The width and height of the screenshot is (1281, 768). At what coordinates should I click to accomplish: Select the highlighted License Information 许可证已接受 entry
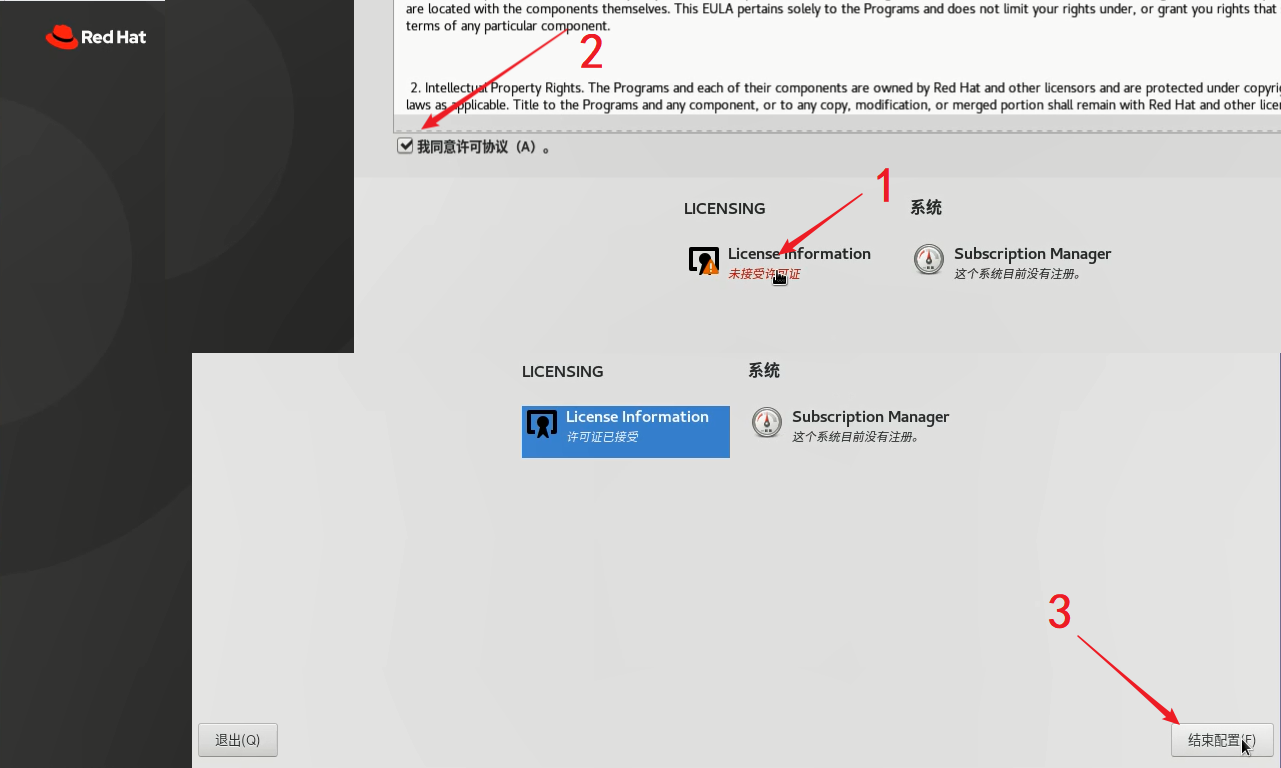click(x=626, y=432)
